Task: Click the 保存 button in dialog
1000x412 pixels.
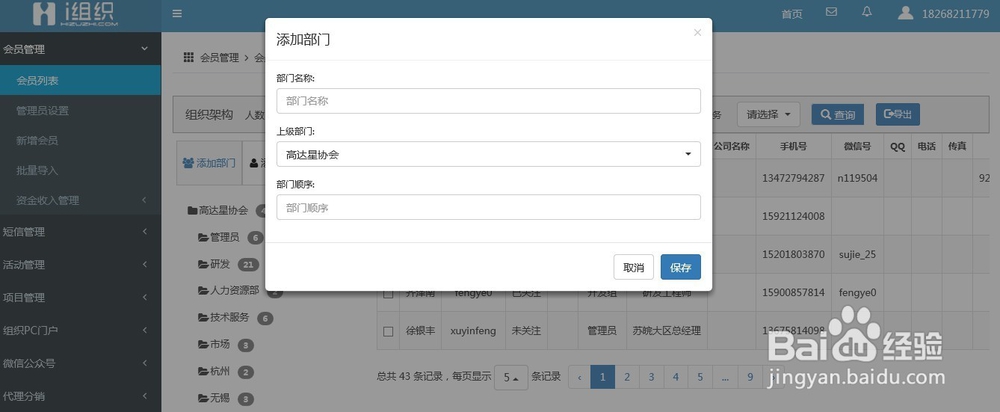Action: 680,267
